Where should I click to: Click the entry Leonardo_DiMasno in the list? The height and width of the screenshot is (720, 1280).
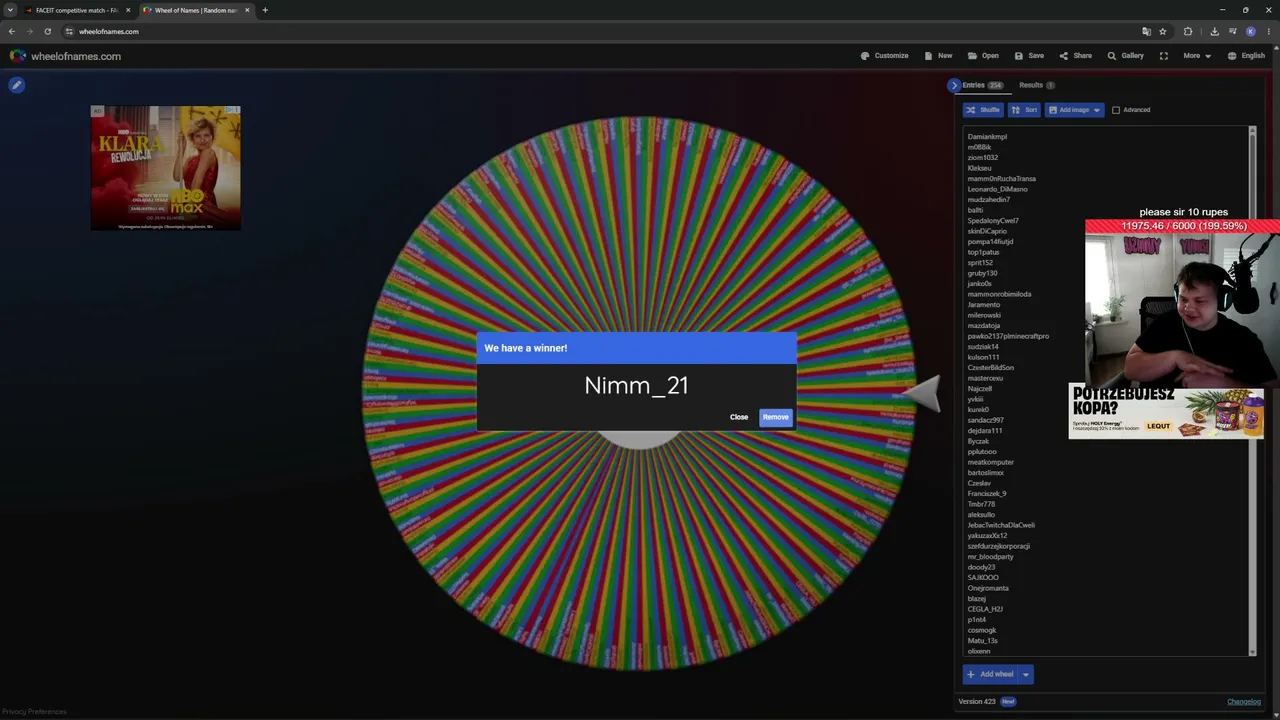(997, 189)
